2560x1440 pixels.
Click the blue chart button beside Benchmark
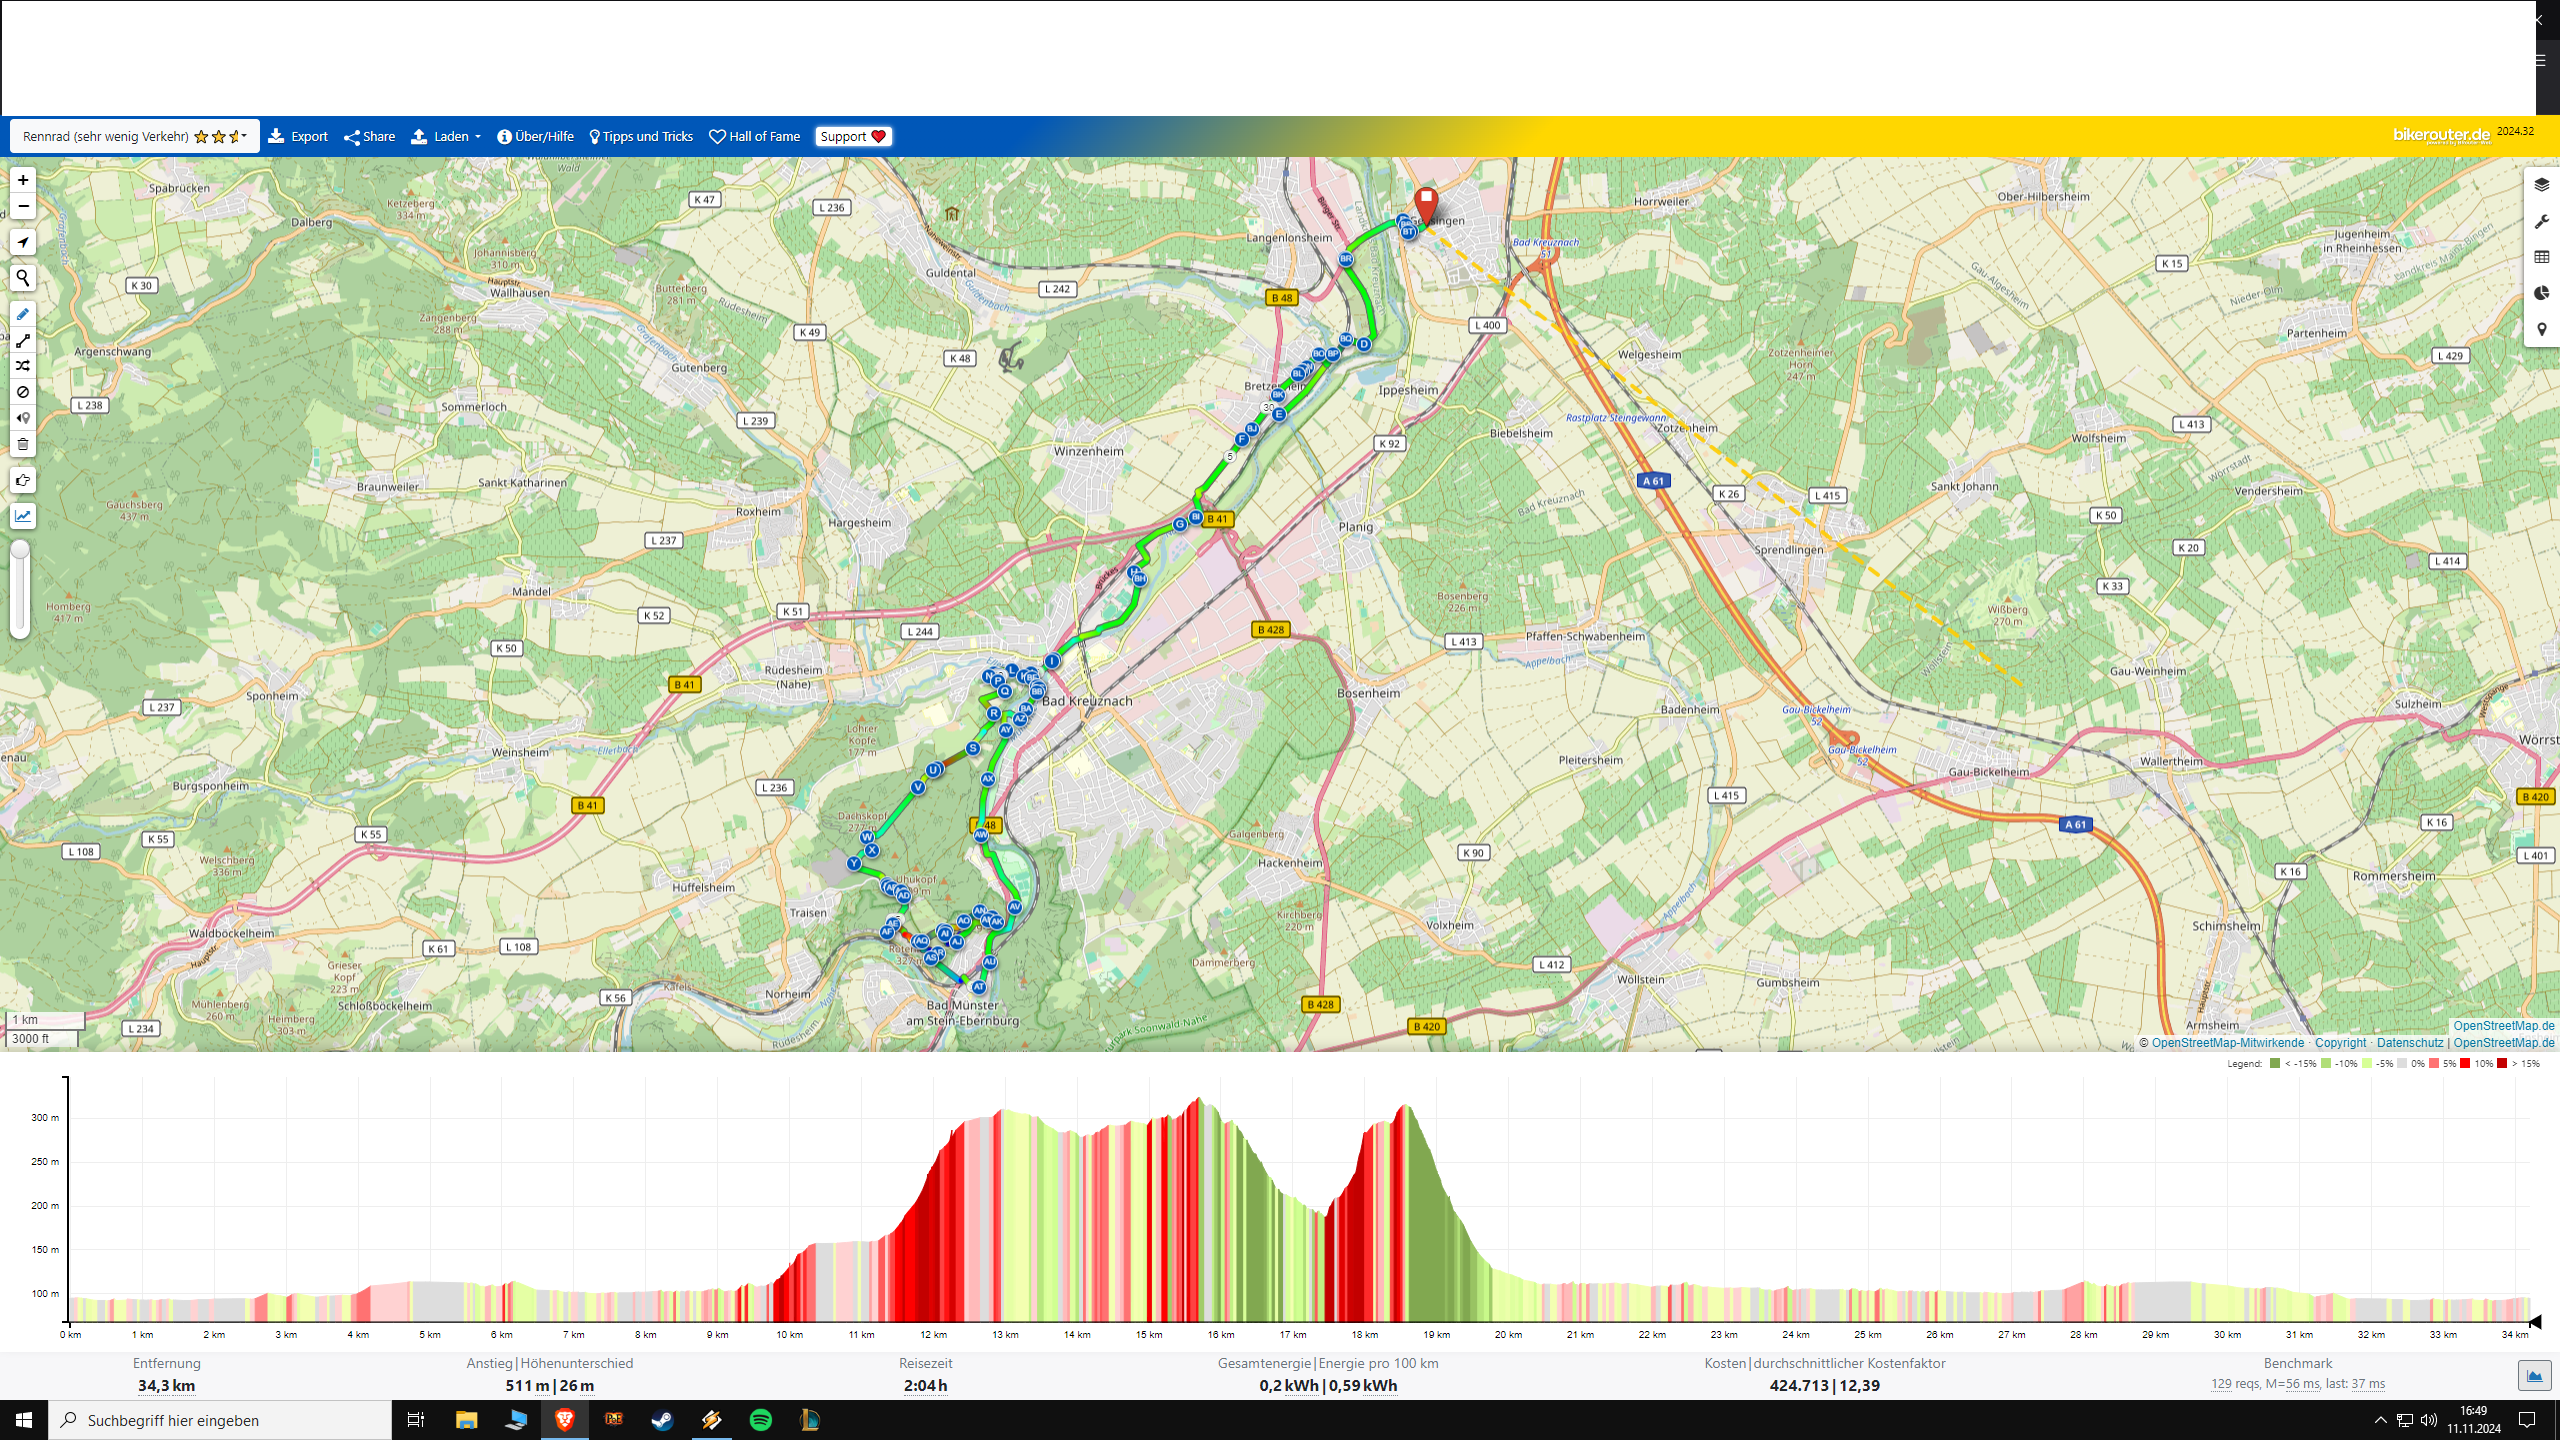2534,1376
